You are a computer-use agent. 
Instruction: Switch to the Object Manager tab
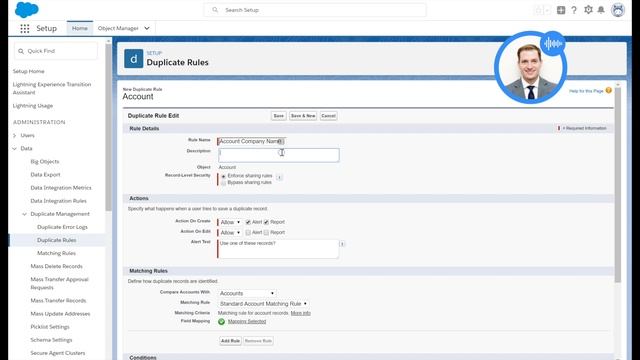tap(118, 28)
